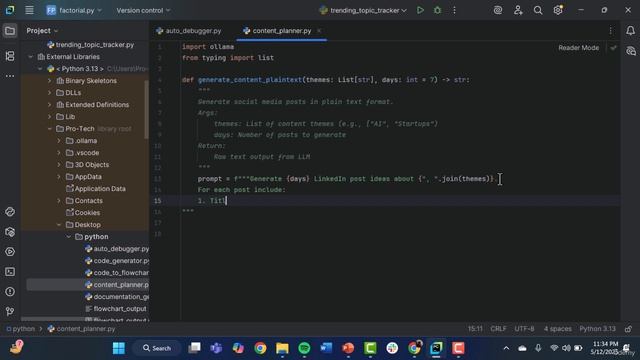
Task: Expand Extended Definitions node
Action: point(49,104)
